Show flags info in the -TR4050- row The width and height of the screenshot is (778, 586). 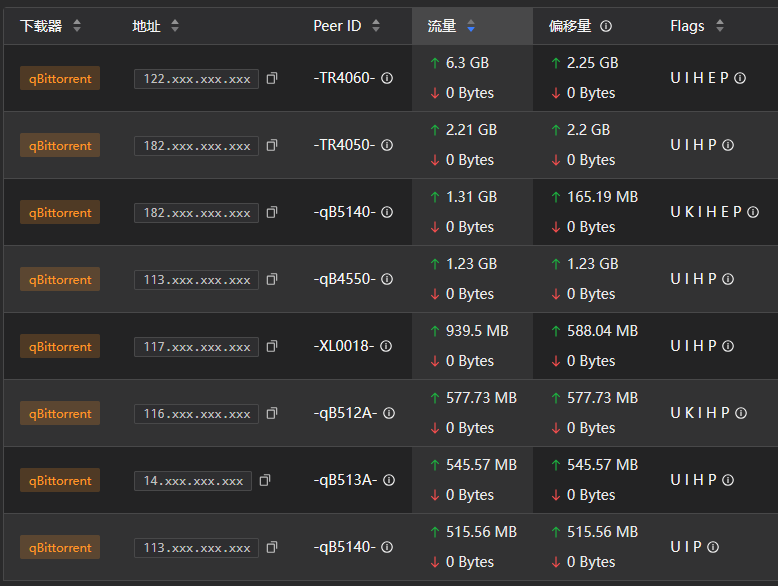pos(728,145)
